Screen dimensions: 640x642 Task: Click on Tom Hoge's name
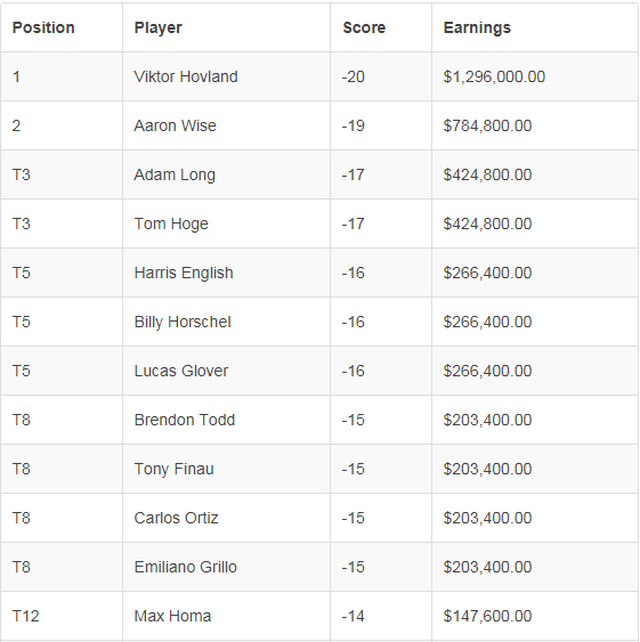click(x=171, y=224)
